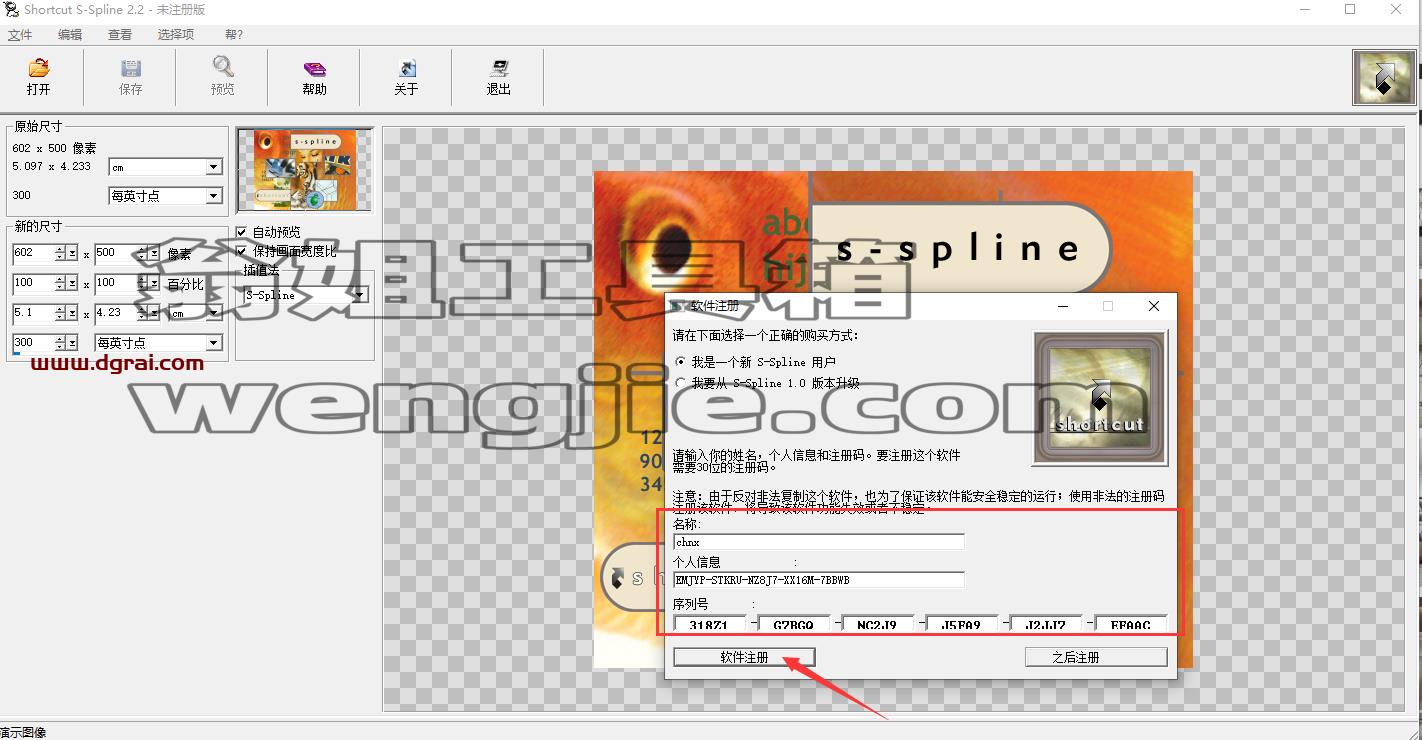Open 帮助 (Help) from the toolbar

click(314, 77)
